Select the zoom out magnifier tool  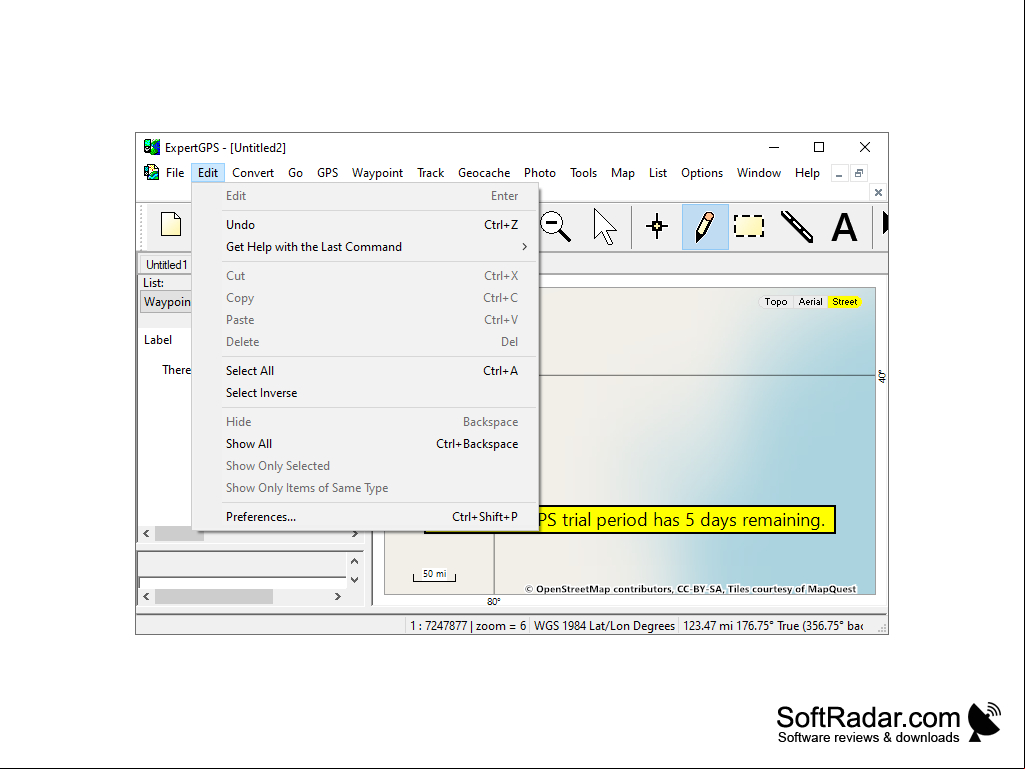click(556, 226)
